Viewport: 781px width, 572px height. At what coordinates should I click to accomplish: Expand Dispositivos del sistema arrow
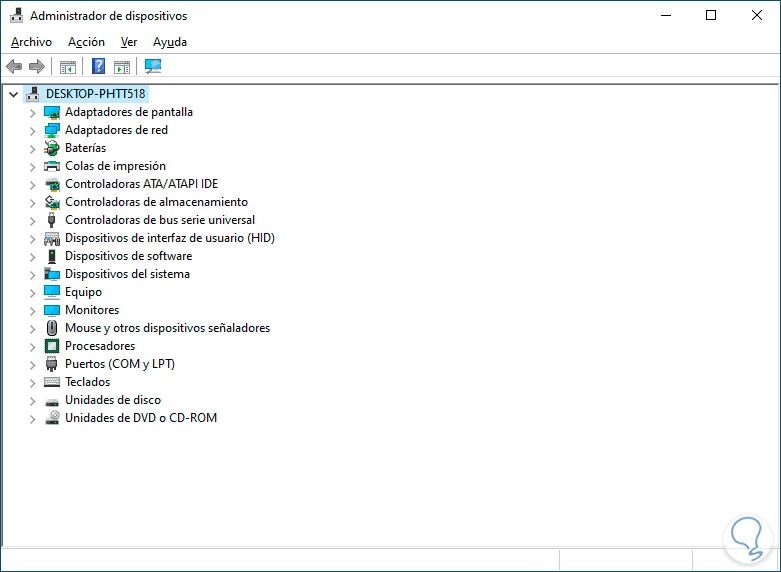pos(32,275)
